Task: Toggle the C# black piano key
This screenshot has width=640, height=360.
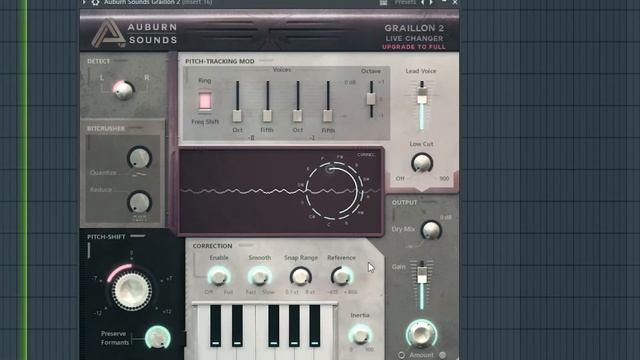Action: point(216,326)
